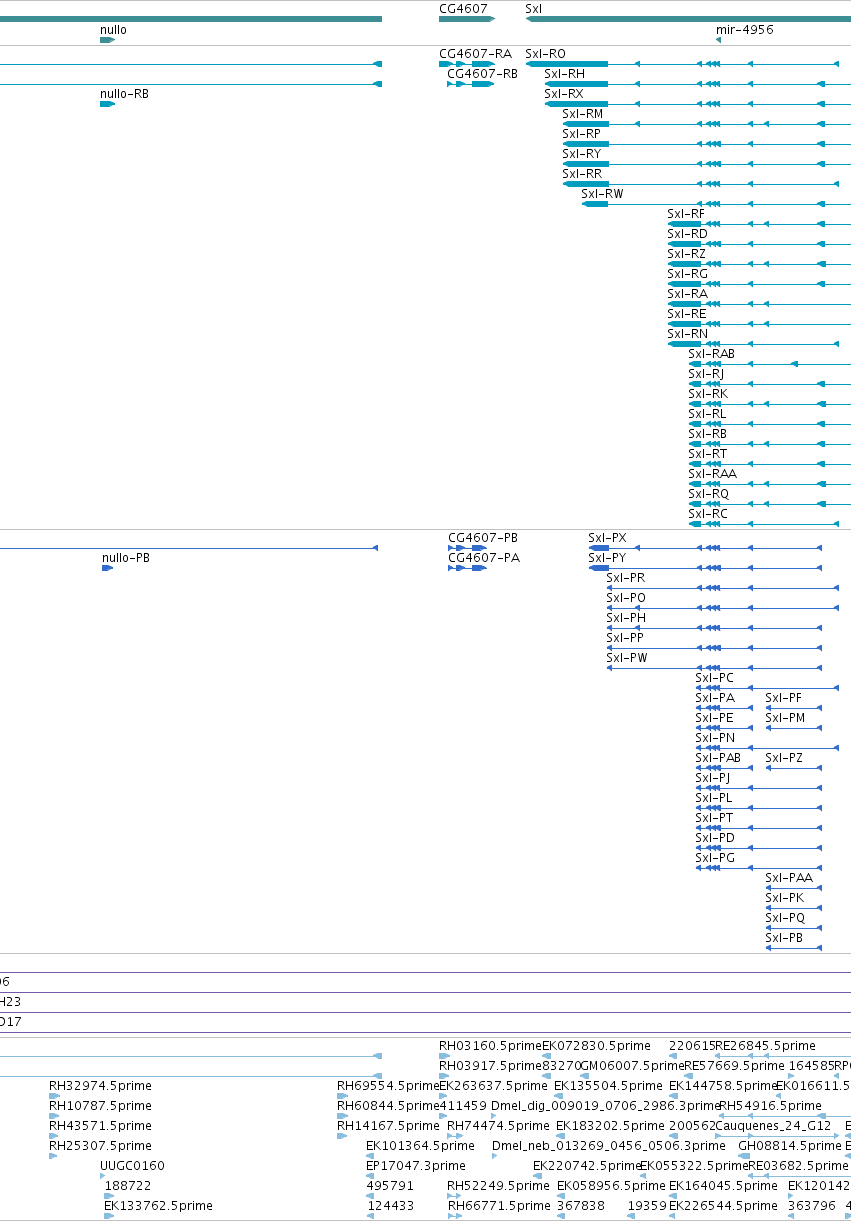Click the nullo-PB protein glyph
Screen dimensions: 851x1221
click(108, 568)
